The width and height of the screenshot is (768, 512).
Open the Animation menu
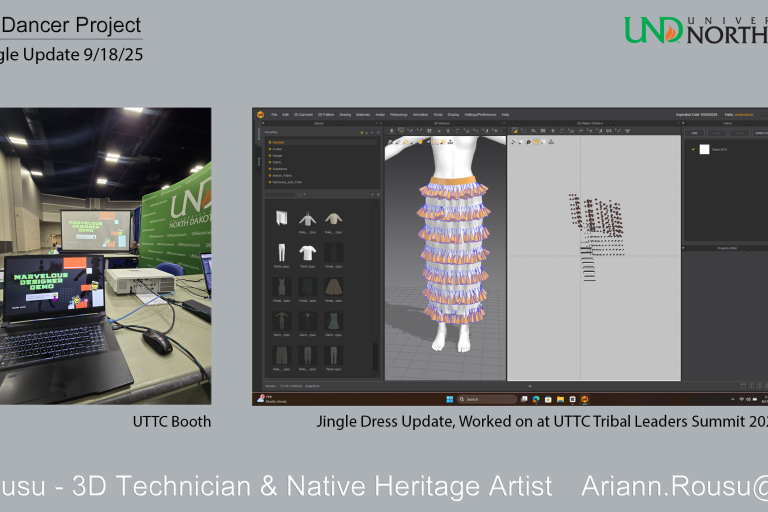point(420,115)
